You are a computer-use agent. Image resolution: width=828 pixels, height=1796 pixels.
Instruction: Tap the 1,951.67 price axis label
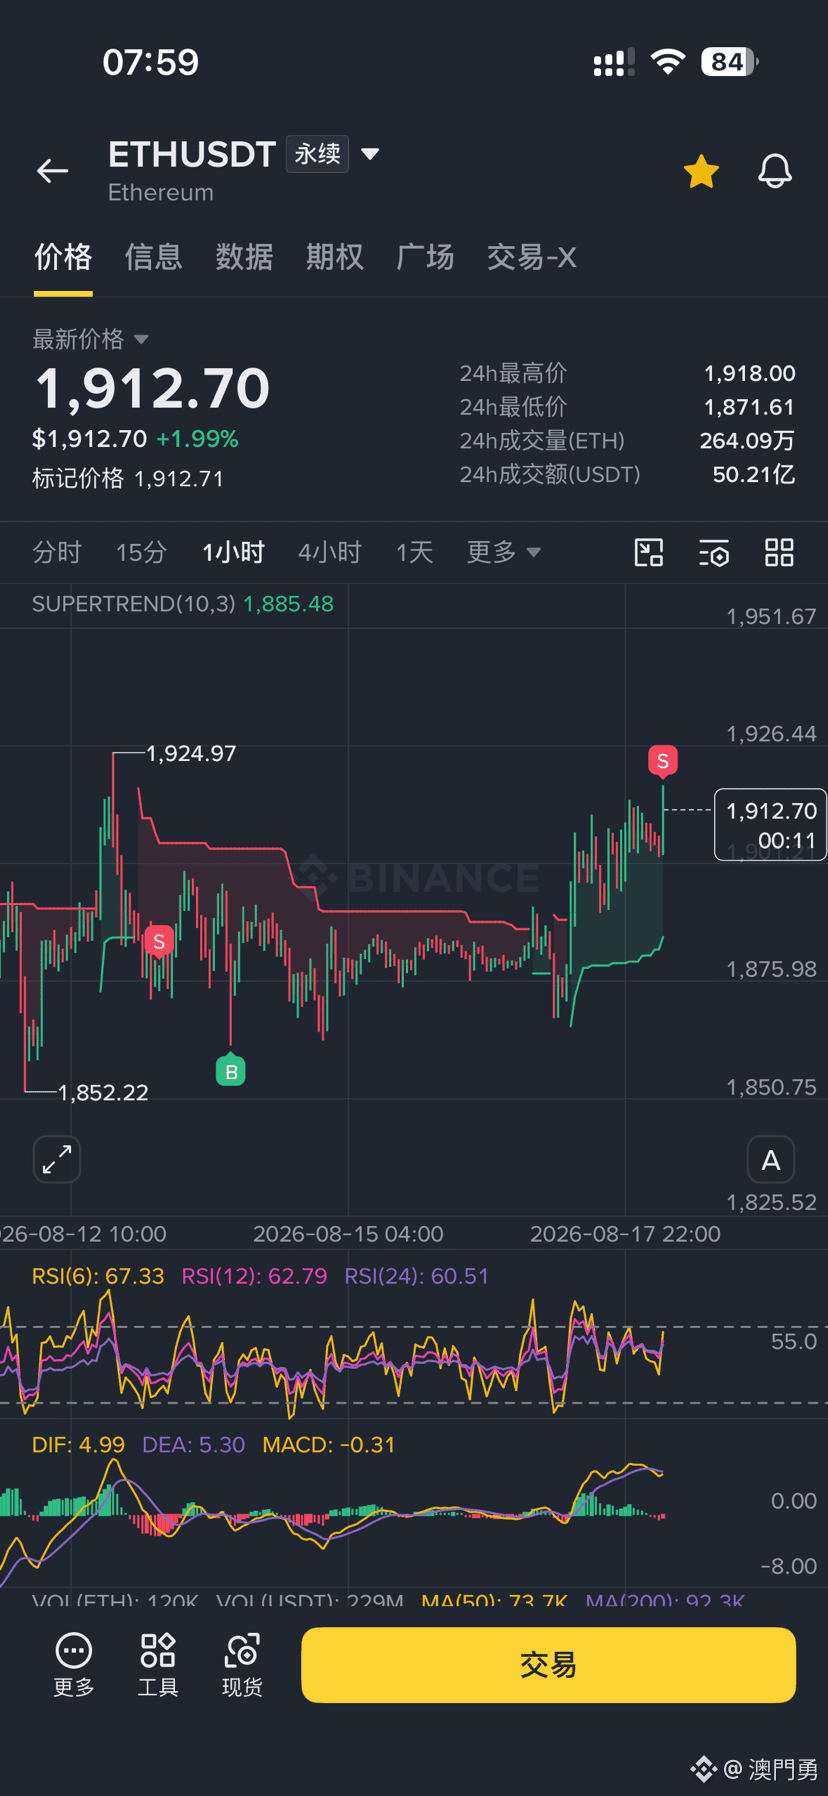point(771,616)
